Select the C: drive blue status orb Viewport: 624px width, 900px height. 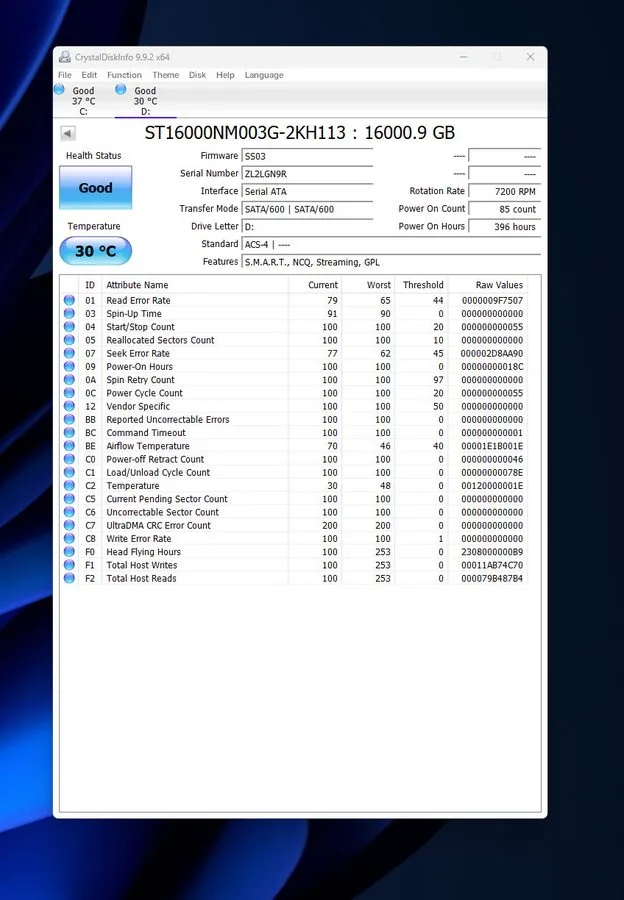59,90
